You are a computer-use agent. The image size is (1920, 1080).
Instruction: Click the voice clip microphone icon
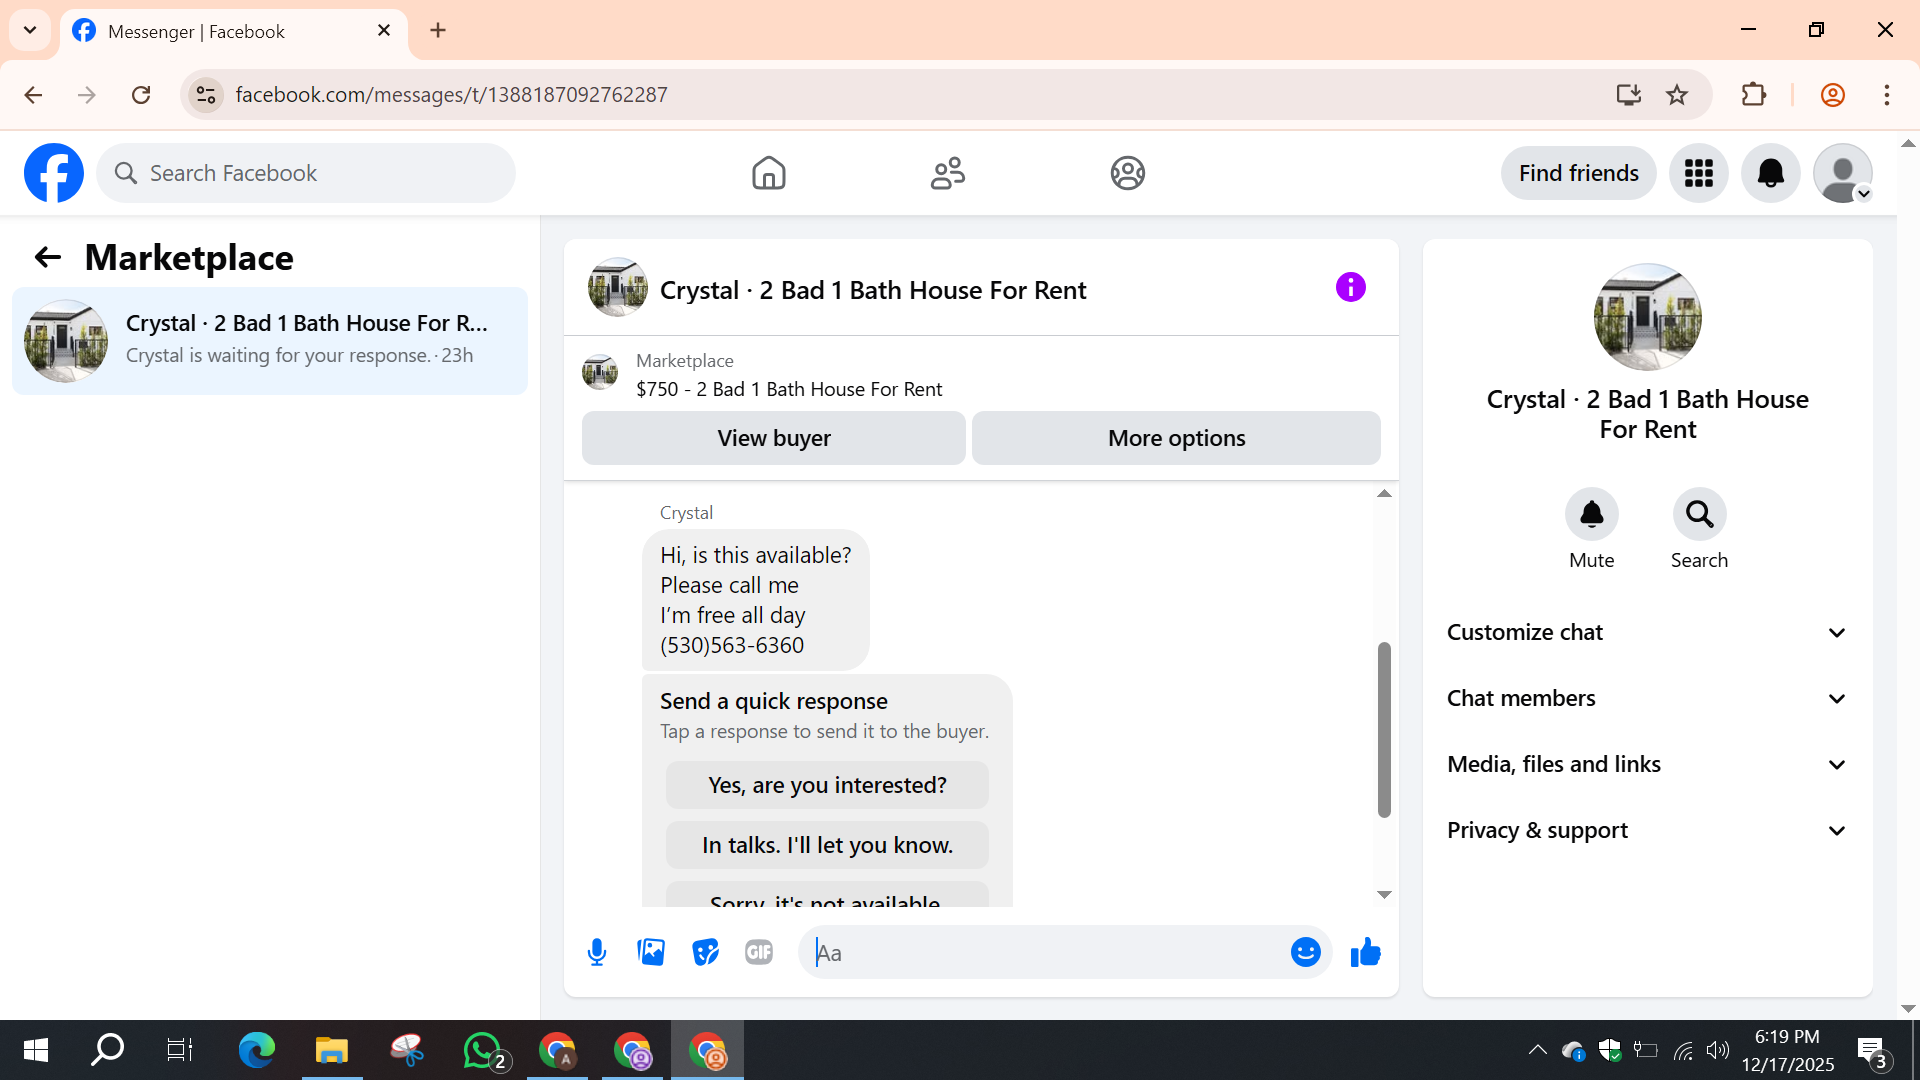tap(597, 952)
